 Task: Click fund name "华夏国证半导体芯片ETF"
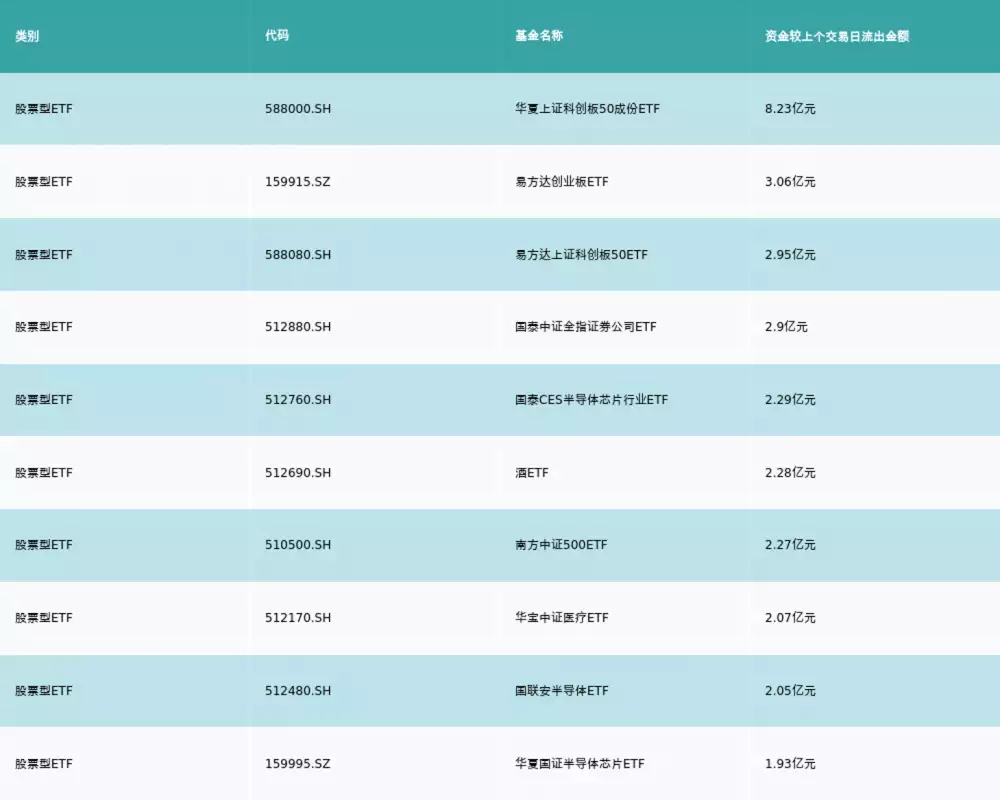pyautogui.click(x=580, y=764)
